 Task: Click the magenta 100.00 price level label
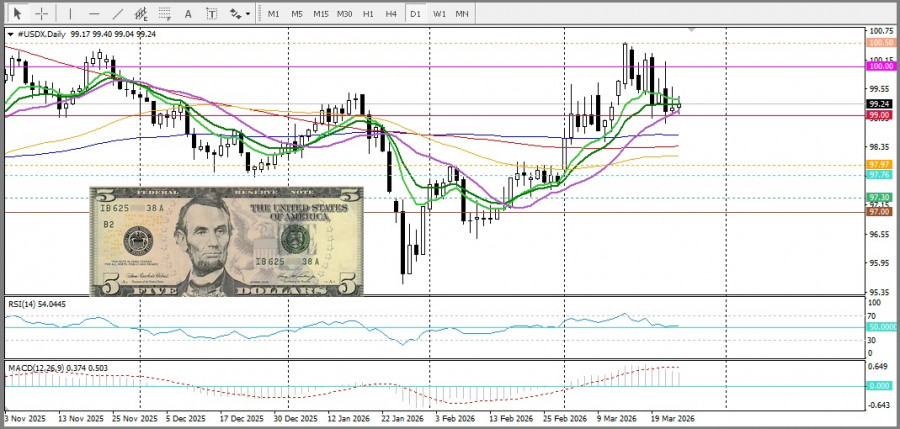pyautogui.click(x=880, y=66)
